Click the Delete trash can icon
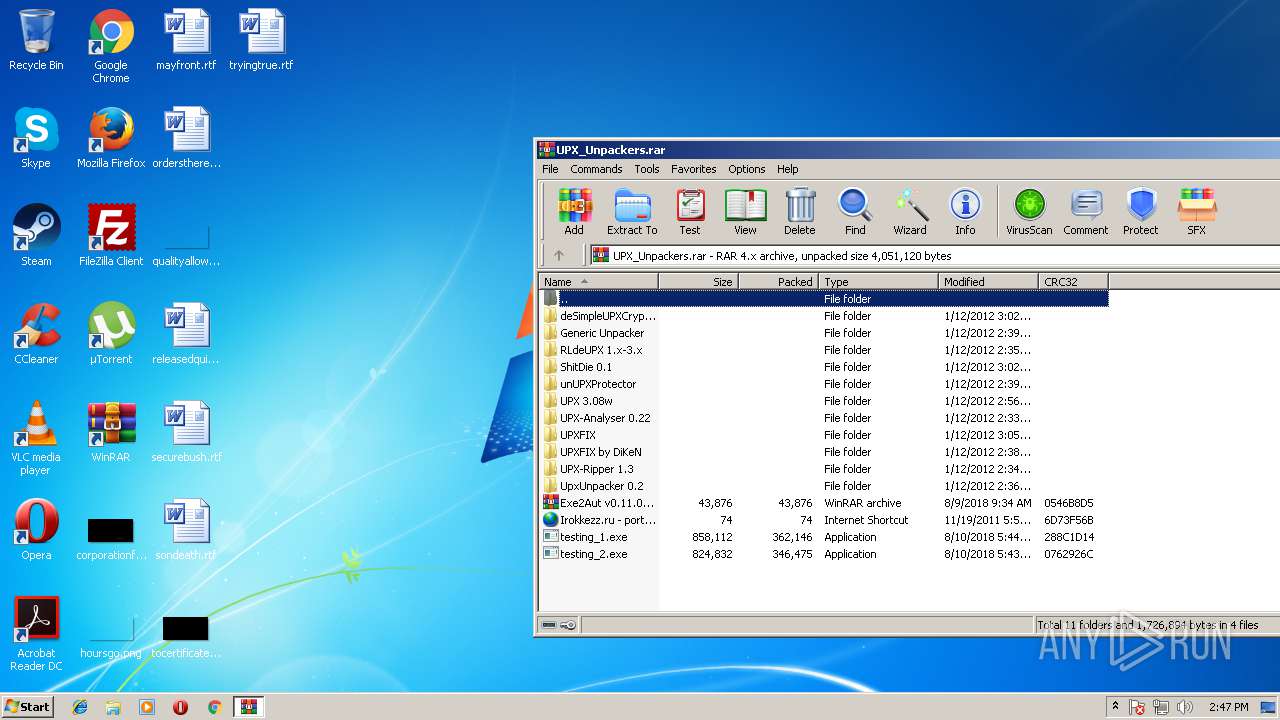Viewport: 1280px width, 720px height. (x=800, y=212)
